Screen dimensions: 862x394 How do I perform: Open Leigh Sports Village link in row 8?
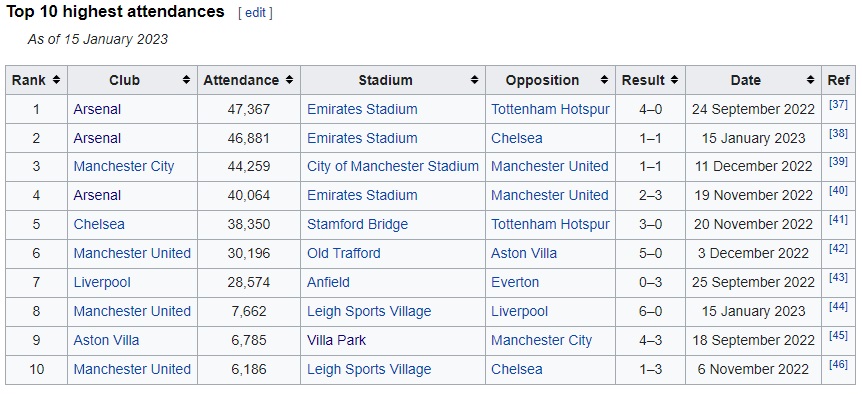pos(369,311)
